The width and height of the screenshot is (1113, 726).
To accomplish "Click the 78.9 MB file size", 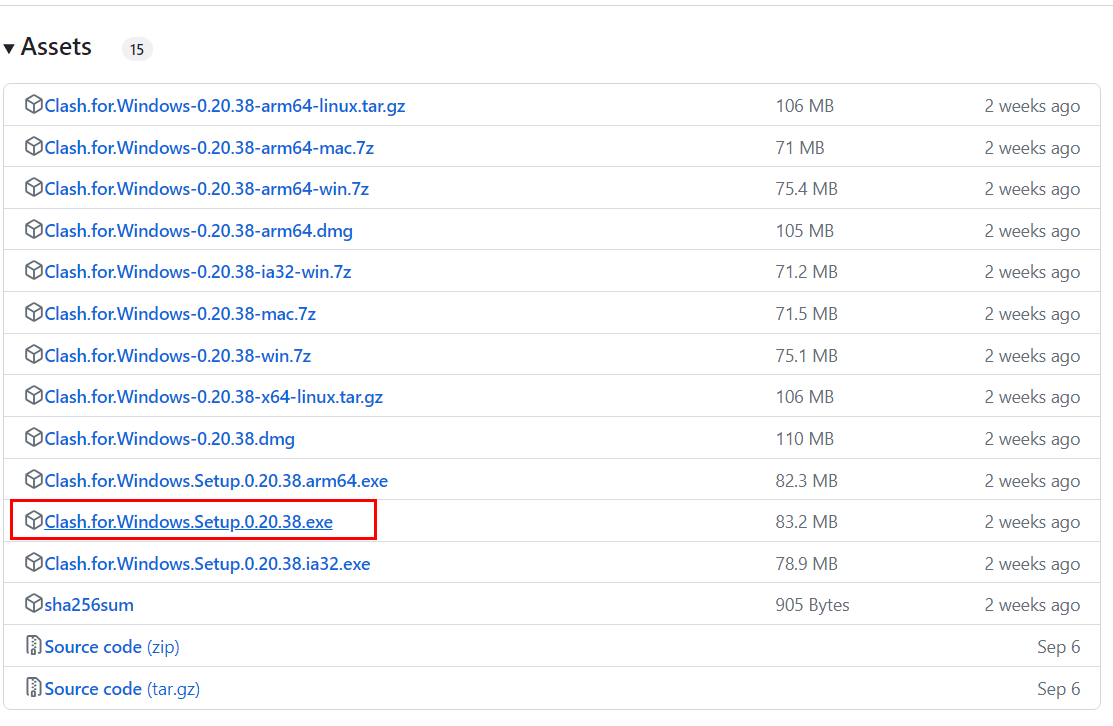I will coord(806,563).
